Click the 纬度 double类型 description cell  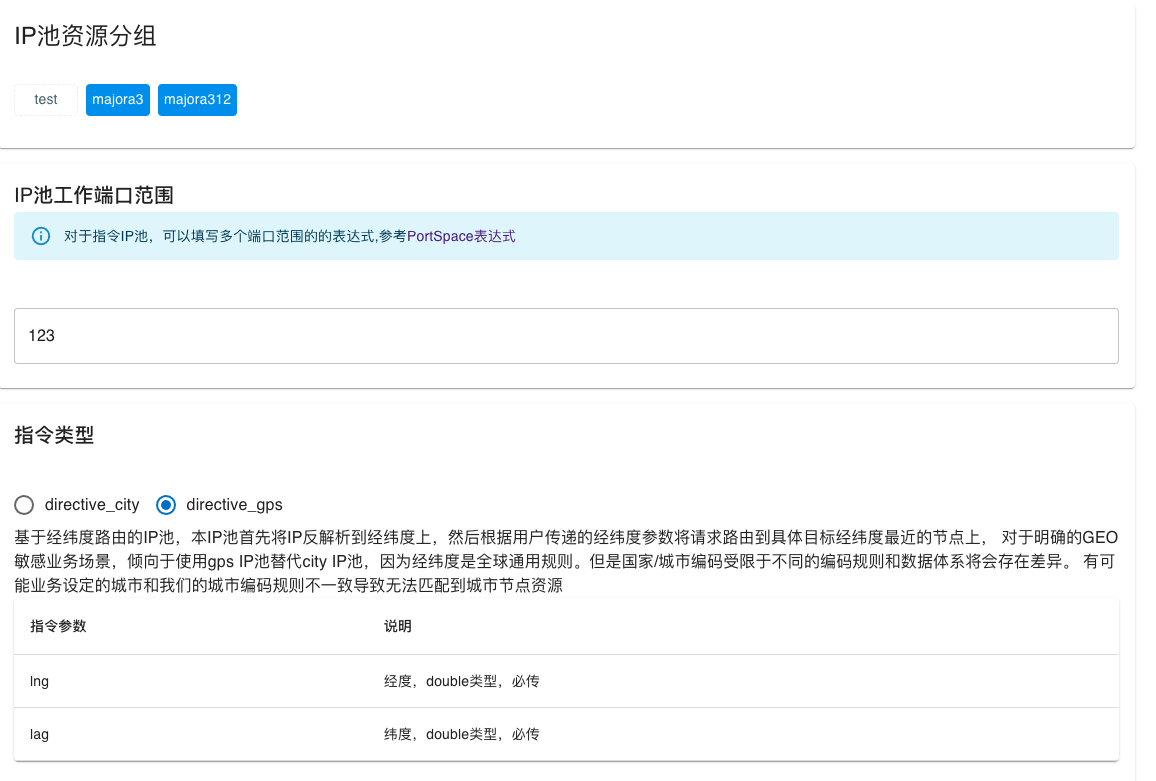[462, 734]
